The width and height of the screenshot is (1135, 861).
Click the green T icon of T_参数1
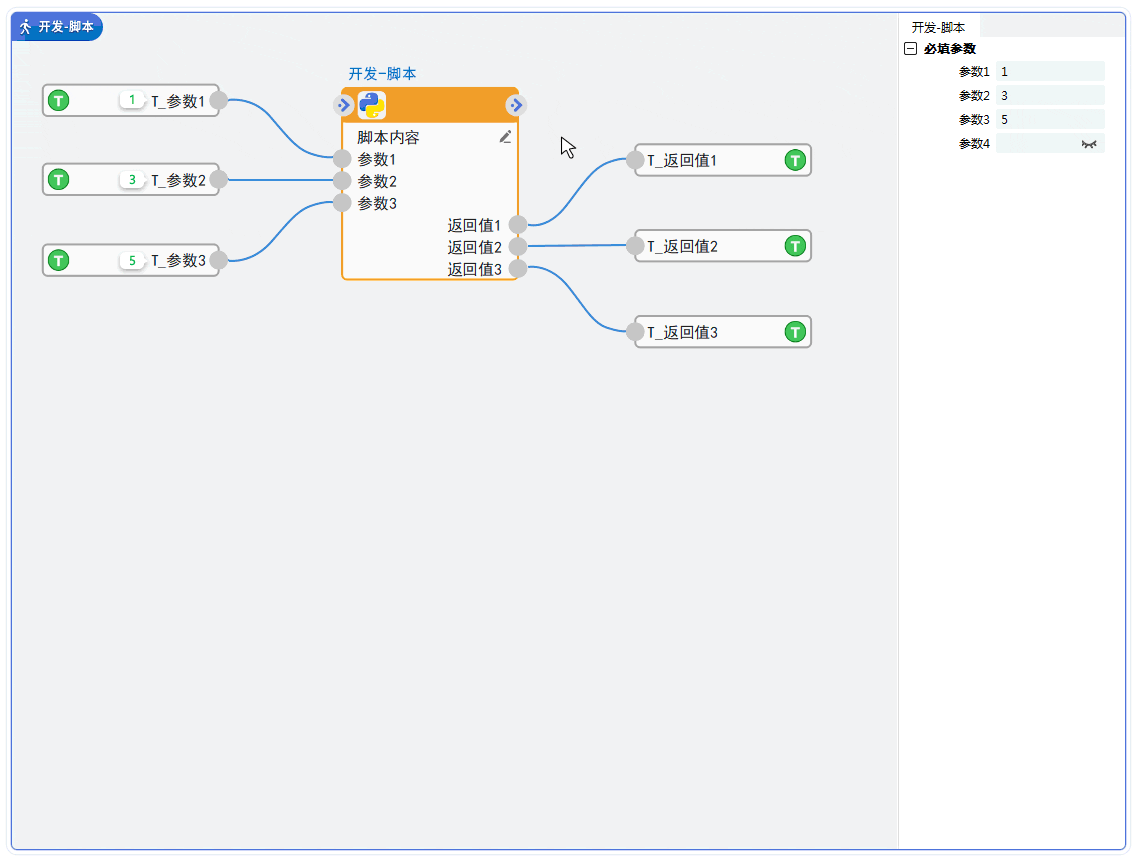click(59, 100)
